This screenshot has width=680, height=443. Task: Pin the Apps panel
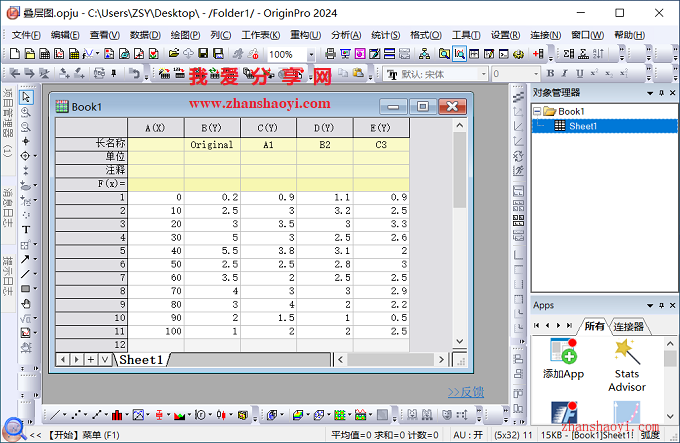point(661,306)
